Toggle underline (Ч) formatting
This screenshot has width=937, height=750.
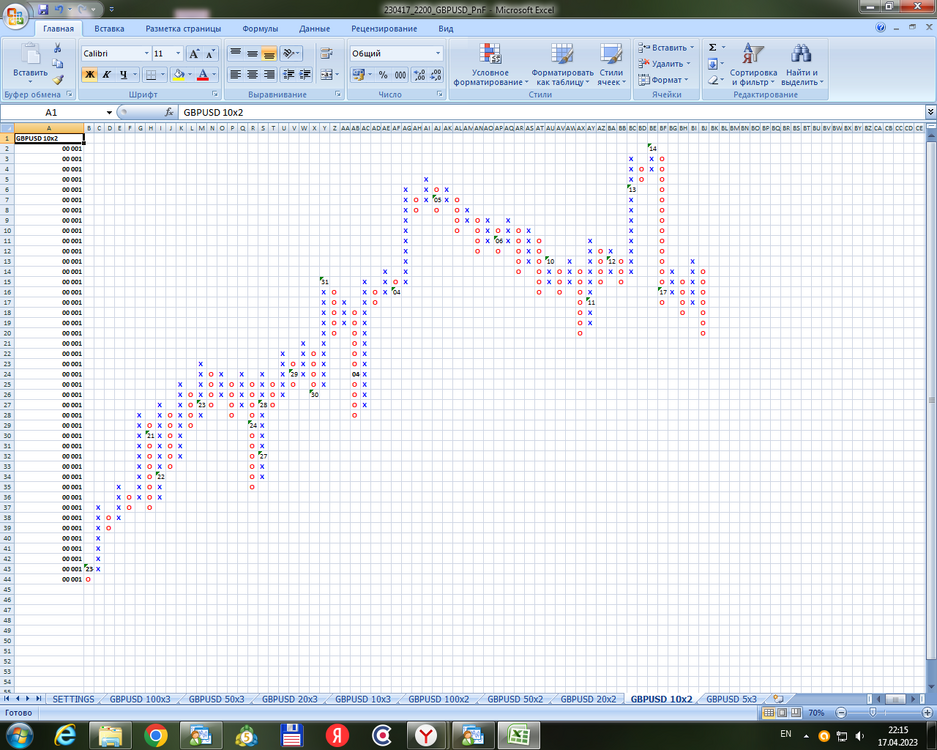[x=123, y=75]
